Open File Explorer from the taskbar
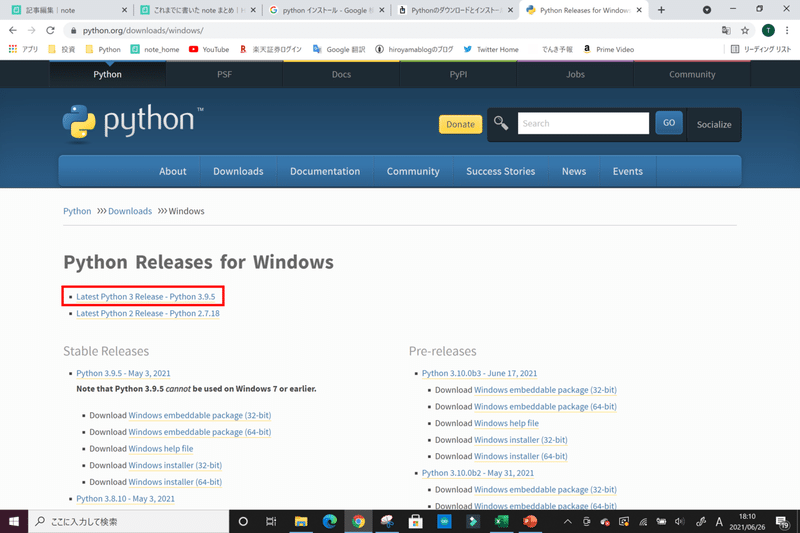The image size is (800, 533). (x=301, y=521)
